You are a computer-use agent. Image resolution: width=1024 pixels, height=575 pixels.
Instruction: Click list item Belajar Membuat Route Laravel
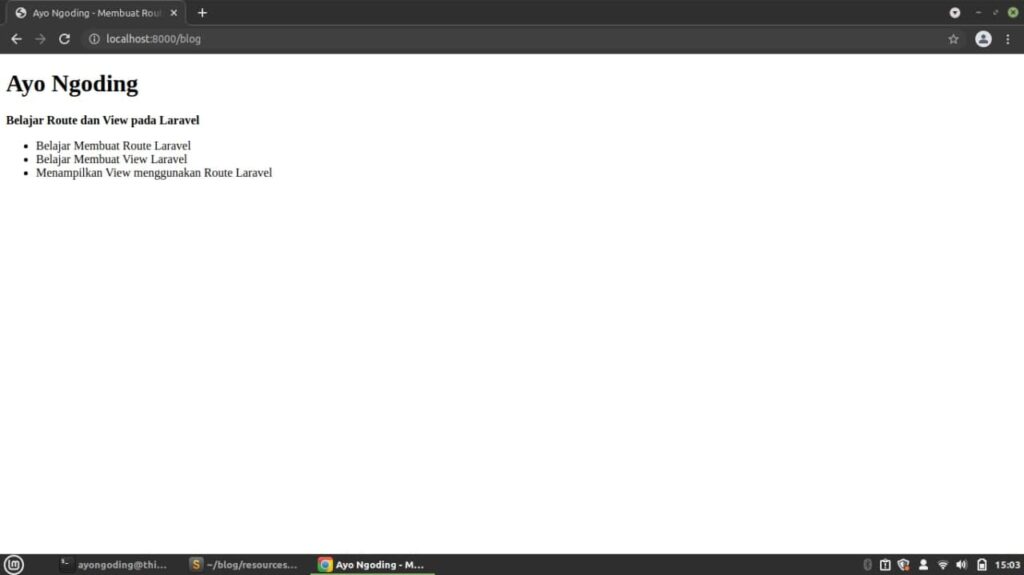point(113,146)
